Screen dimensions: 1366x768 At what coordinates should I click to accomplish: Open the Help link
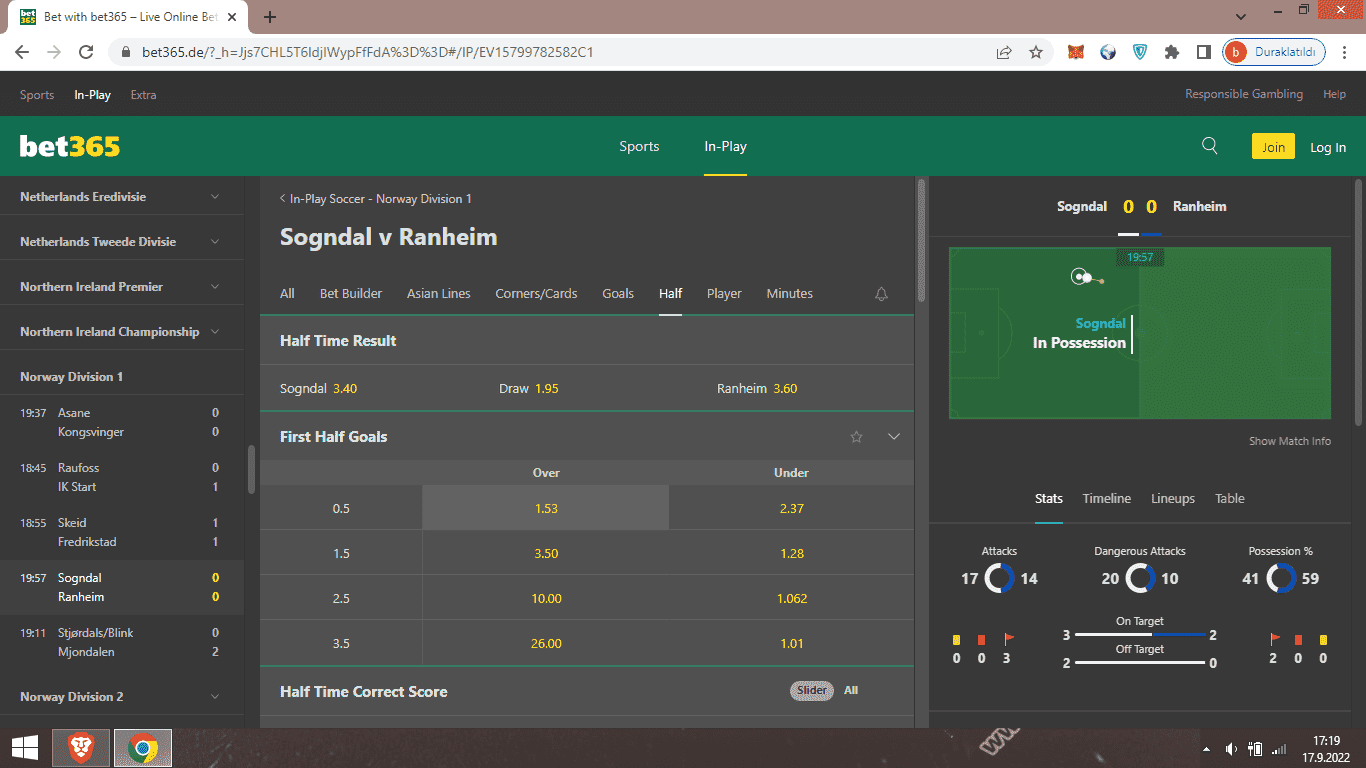(x=1334, y=94)
